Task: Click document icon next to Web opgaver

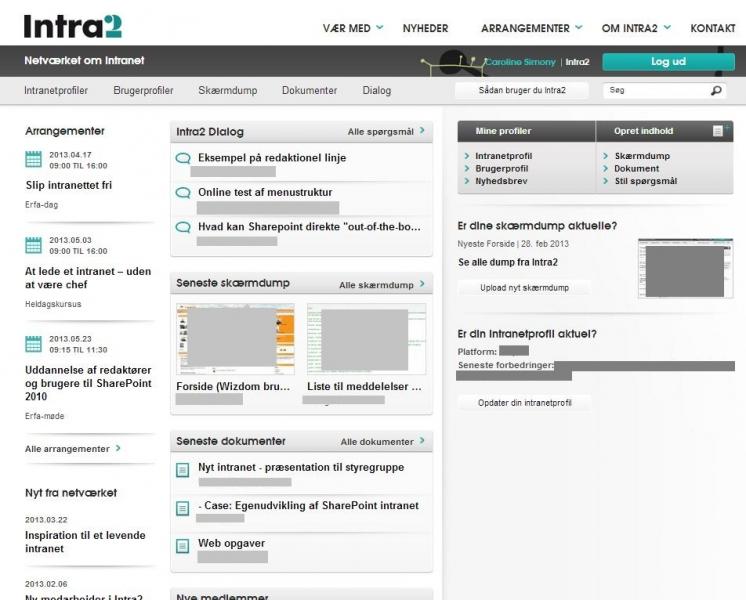Action: (183, 545)
